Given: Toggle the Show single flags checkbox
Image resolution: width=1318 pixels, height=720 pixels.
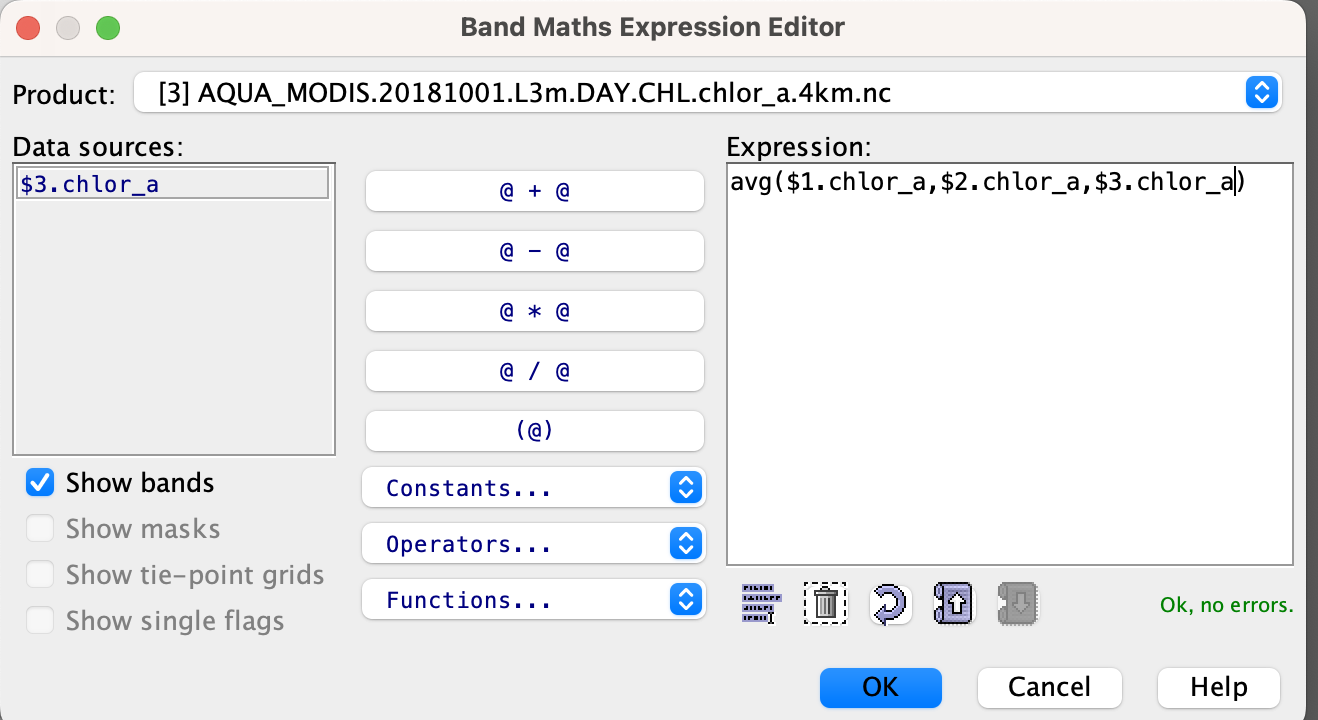Looking at the screenshot, I should coord(40,621).
